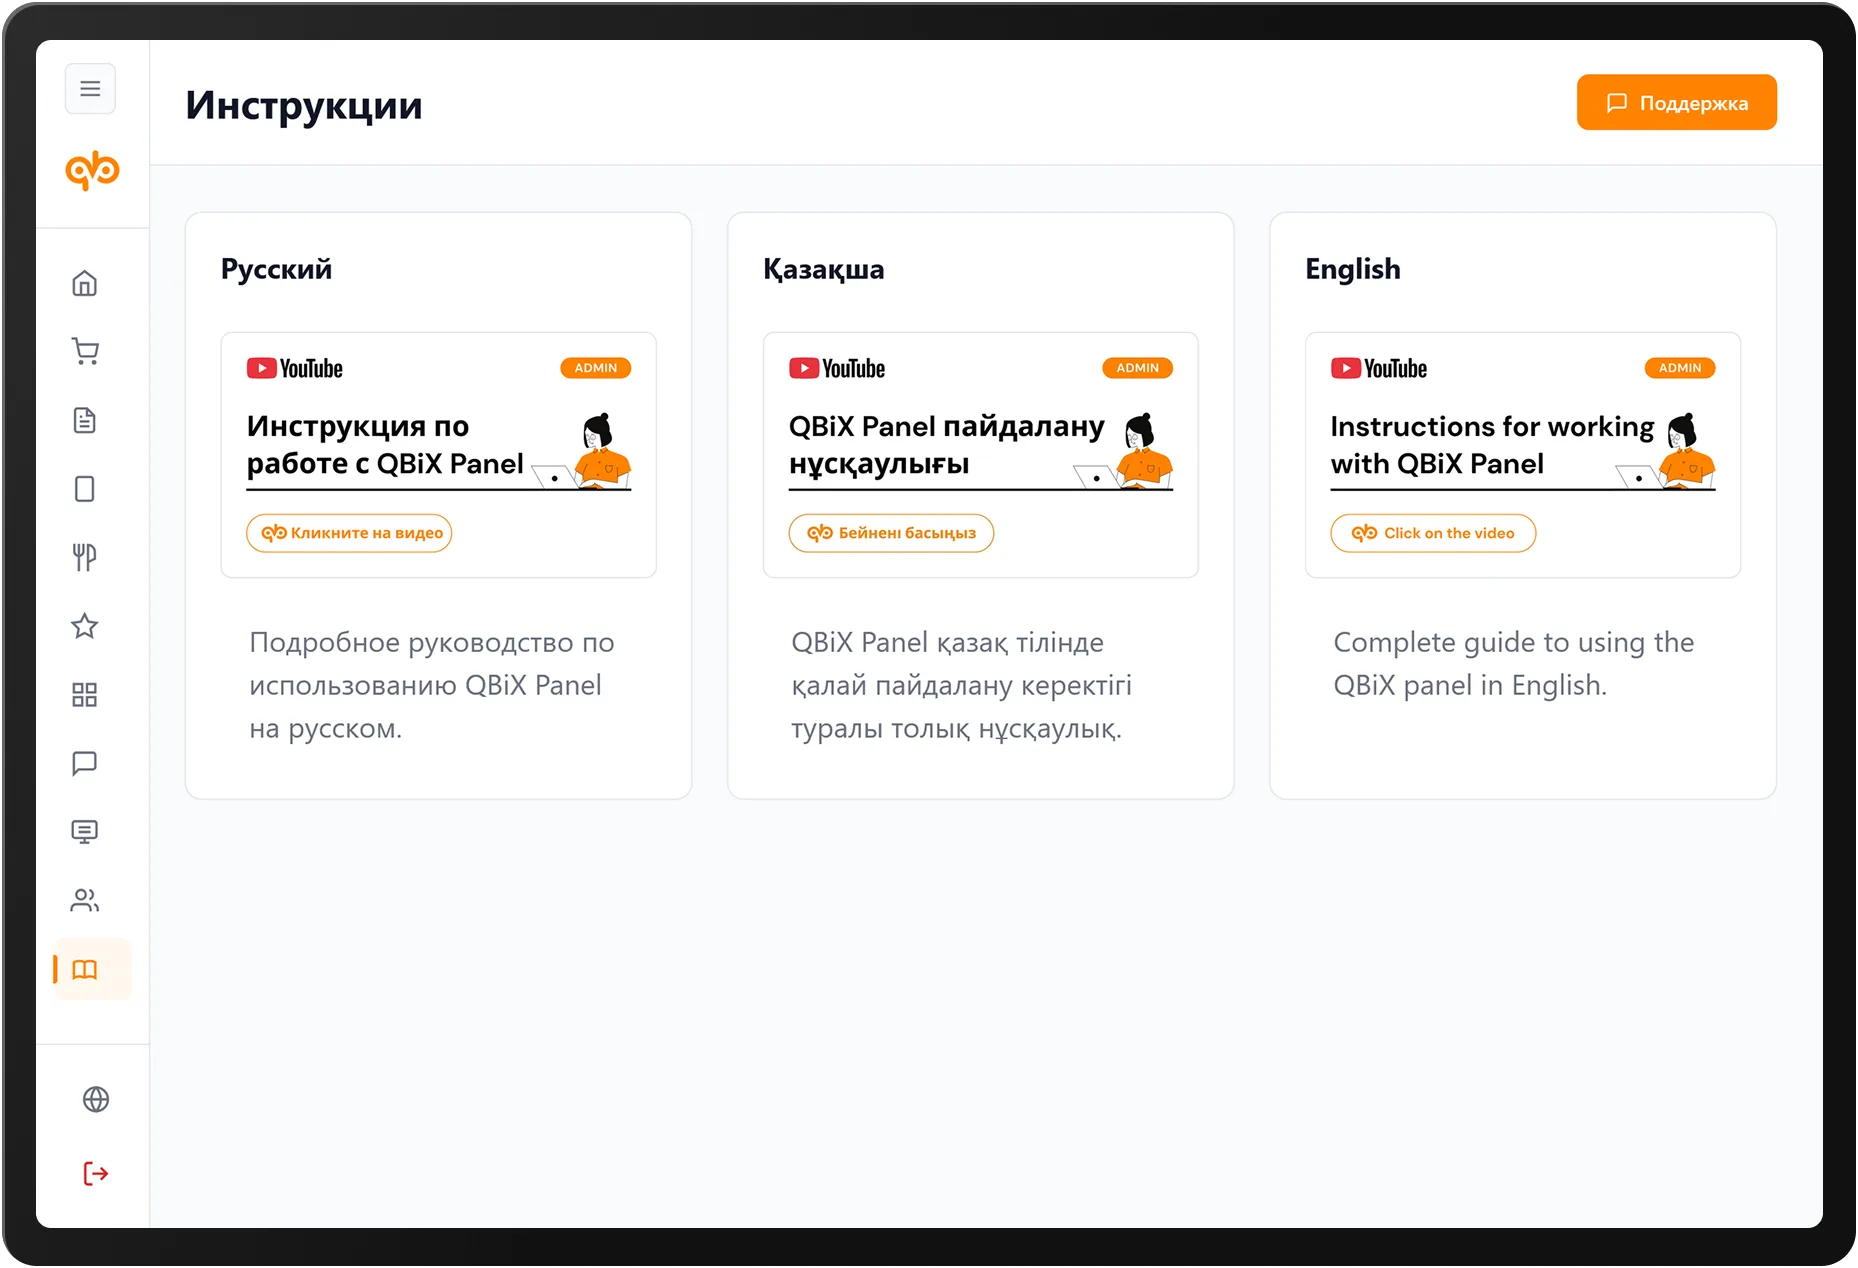
Task: Click the Поддержка support button
Action: 1676,103
